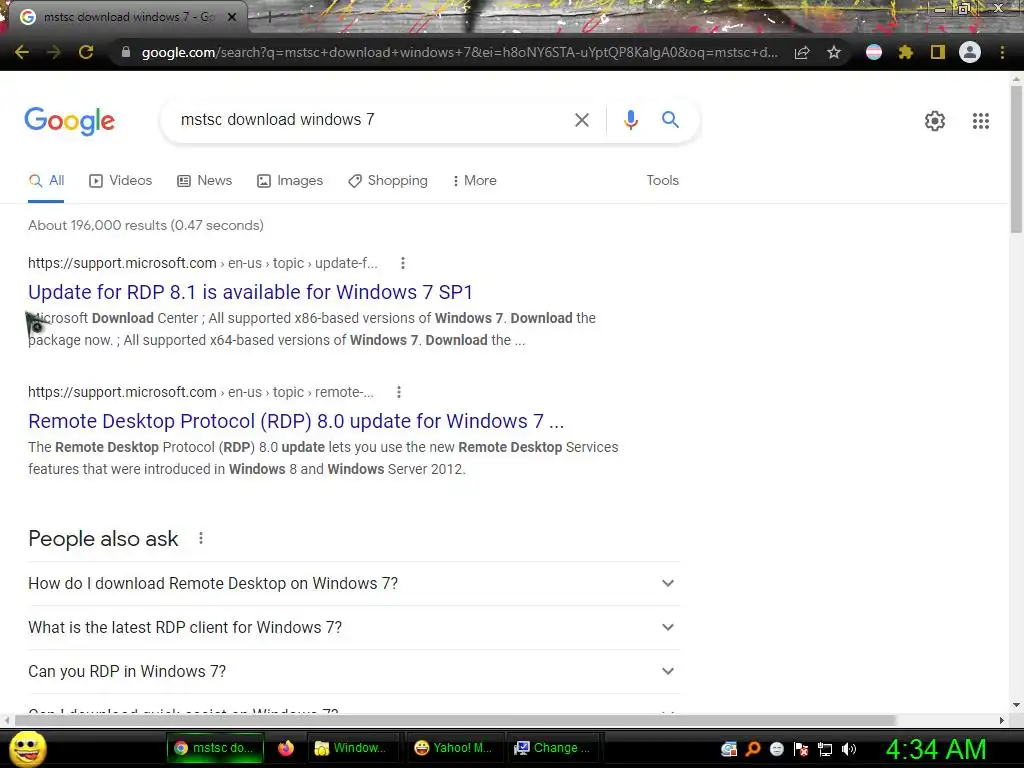Open the Action Center flag tray icon

(x=801, y=749)
